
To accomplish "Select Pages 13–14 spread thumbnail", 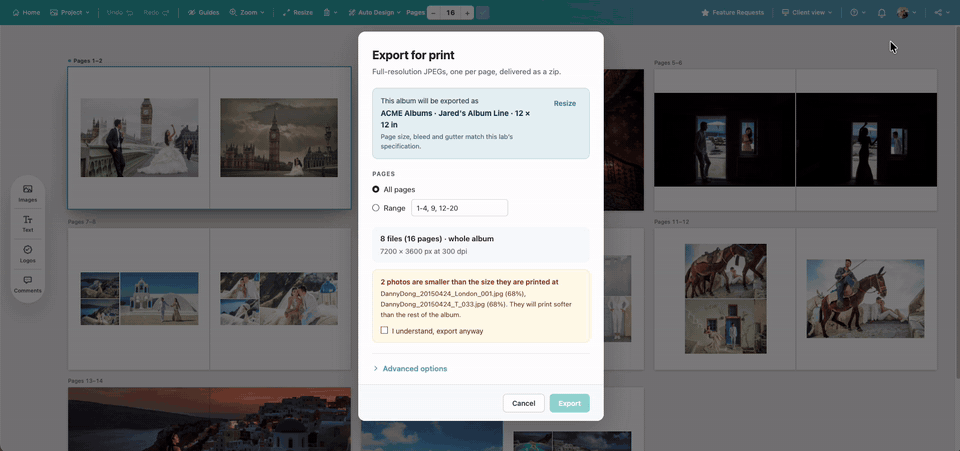I will point(209,419).
